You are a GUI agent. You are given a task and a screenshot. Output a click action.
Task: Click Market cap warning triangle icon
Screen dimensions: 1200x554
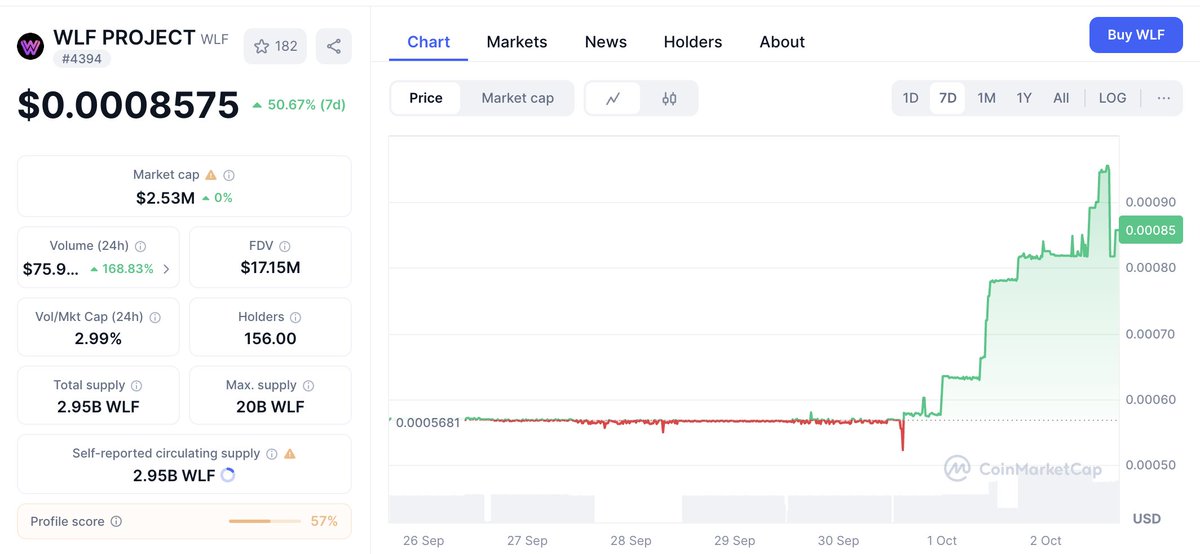click(x=211, y=175)
